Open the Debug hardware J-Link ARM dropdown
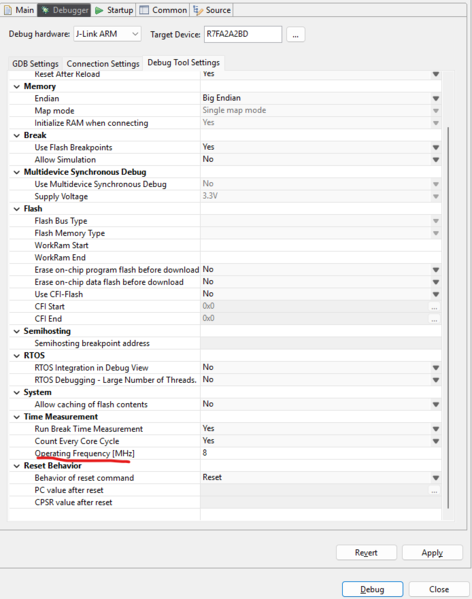 pos(107,34)
